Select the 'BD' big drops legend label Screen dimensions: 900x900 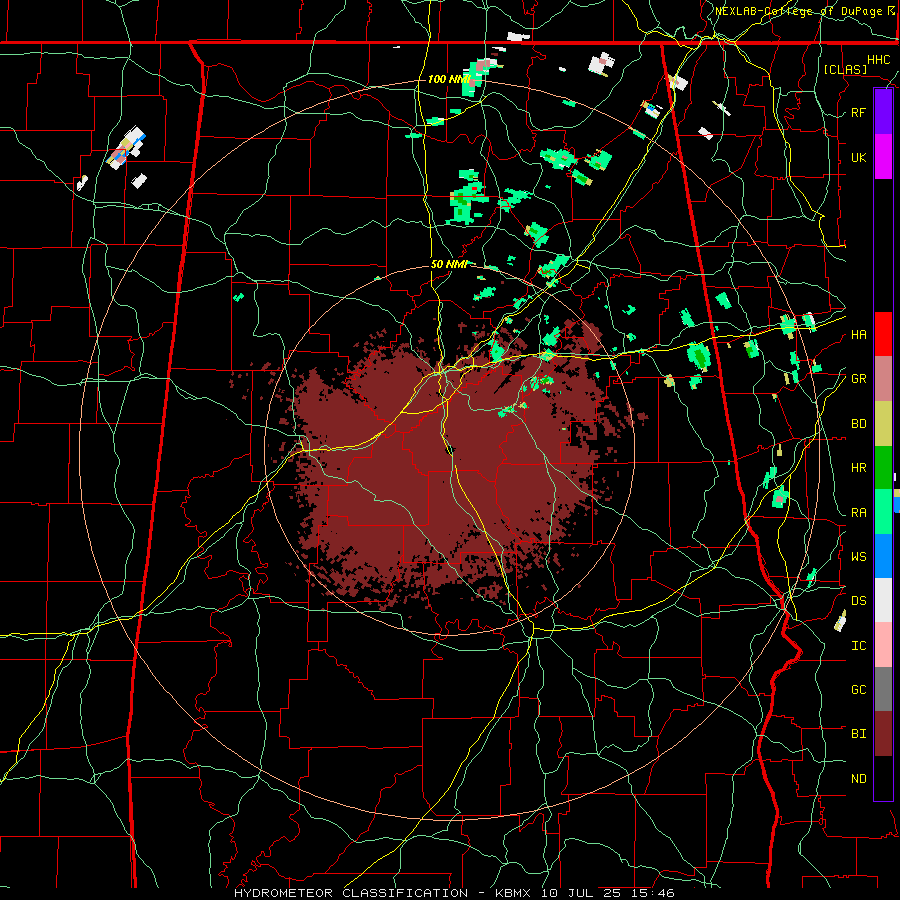(x=859, y=424)
